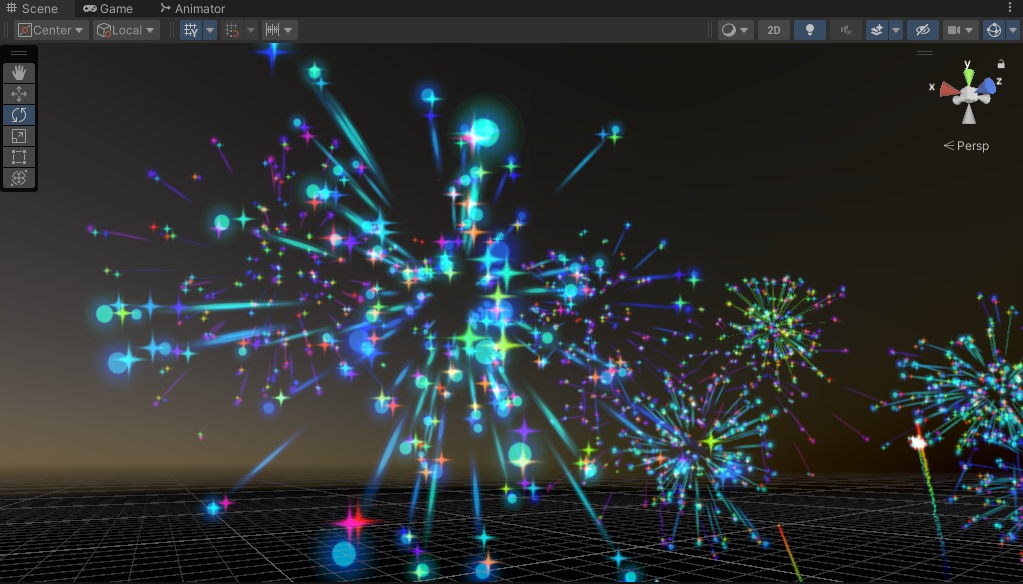The height and width of the screenshot is (584, 1023).
Task: Click the orientation gizmo overlay drag handle
Action: (x=924, y=53)
